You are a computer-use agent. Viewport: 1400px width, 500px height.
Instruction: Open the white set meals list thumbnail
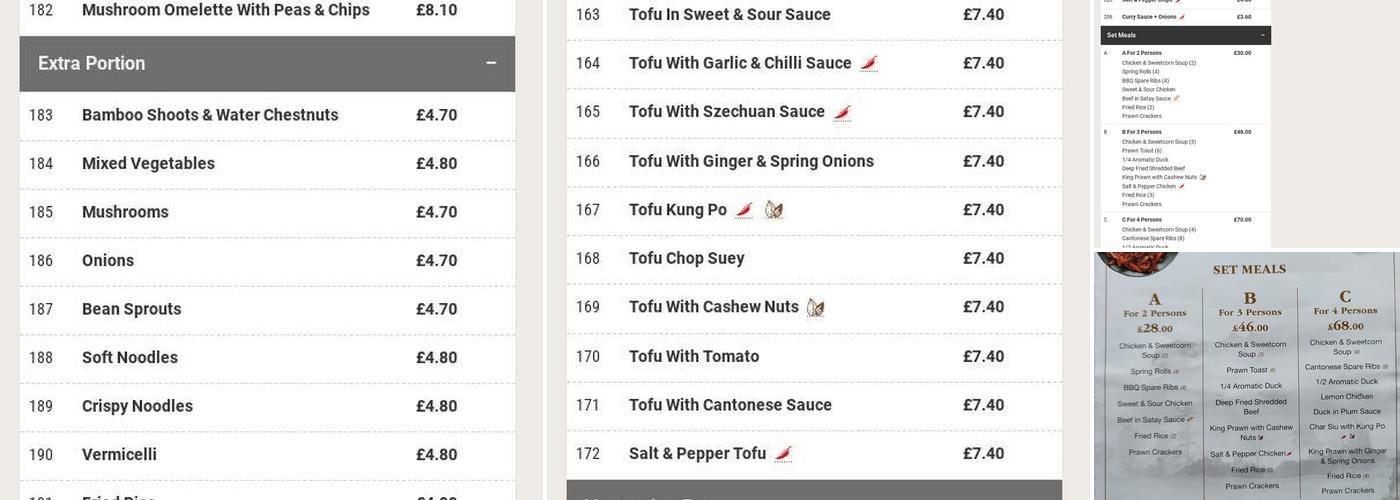pos(1186,124)
